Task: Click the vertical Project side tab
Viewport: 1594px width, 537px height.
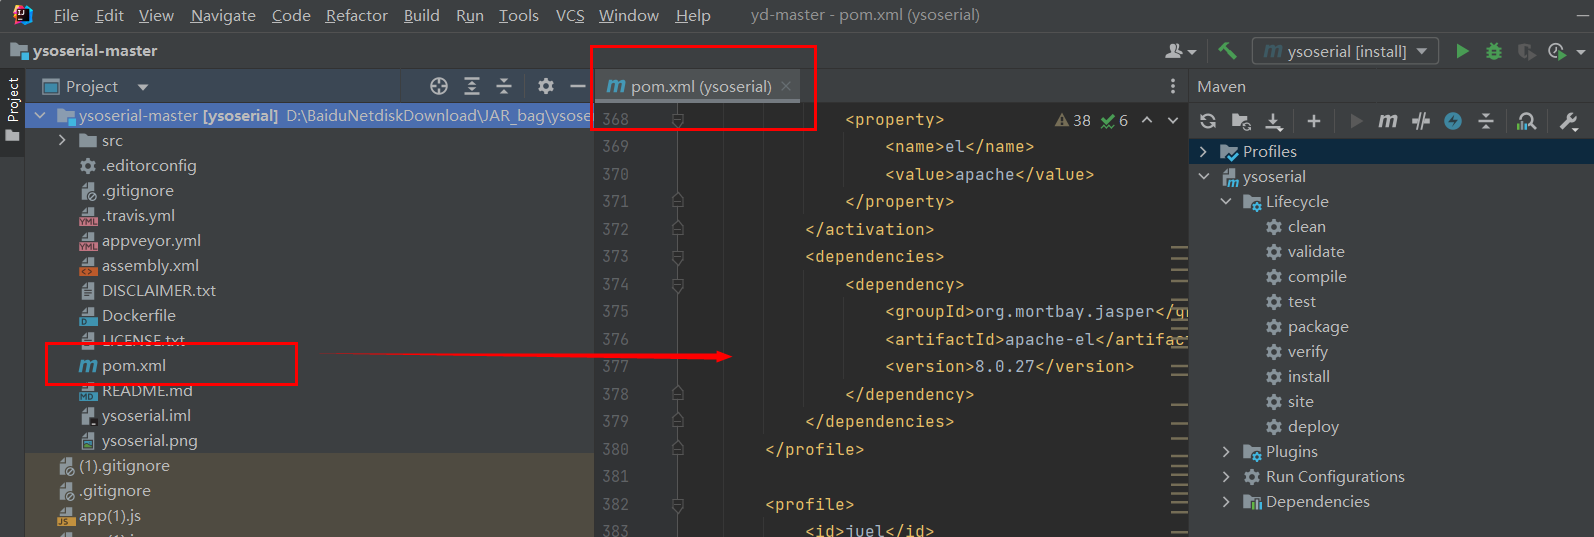Action: (13, 109)
